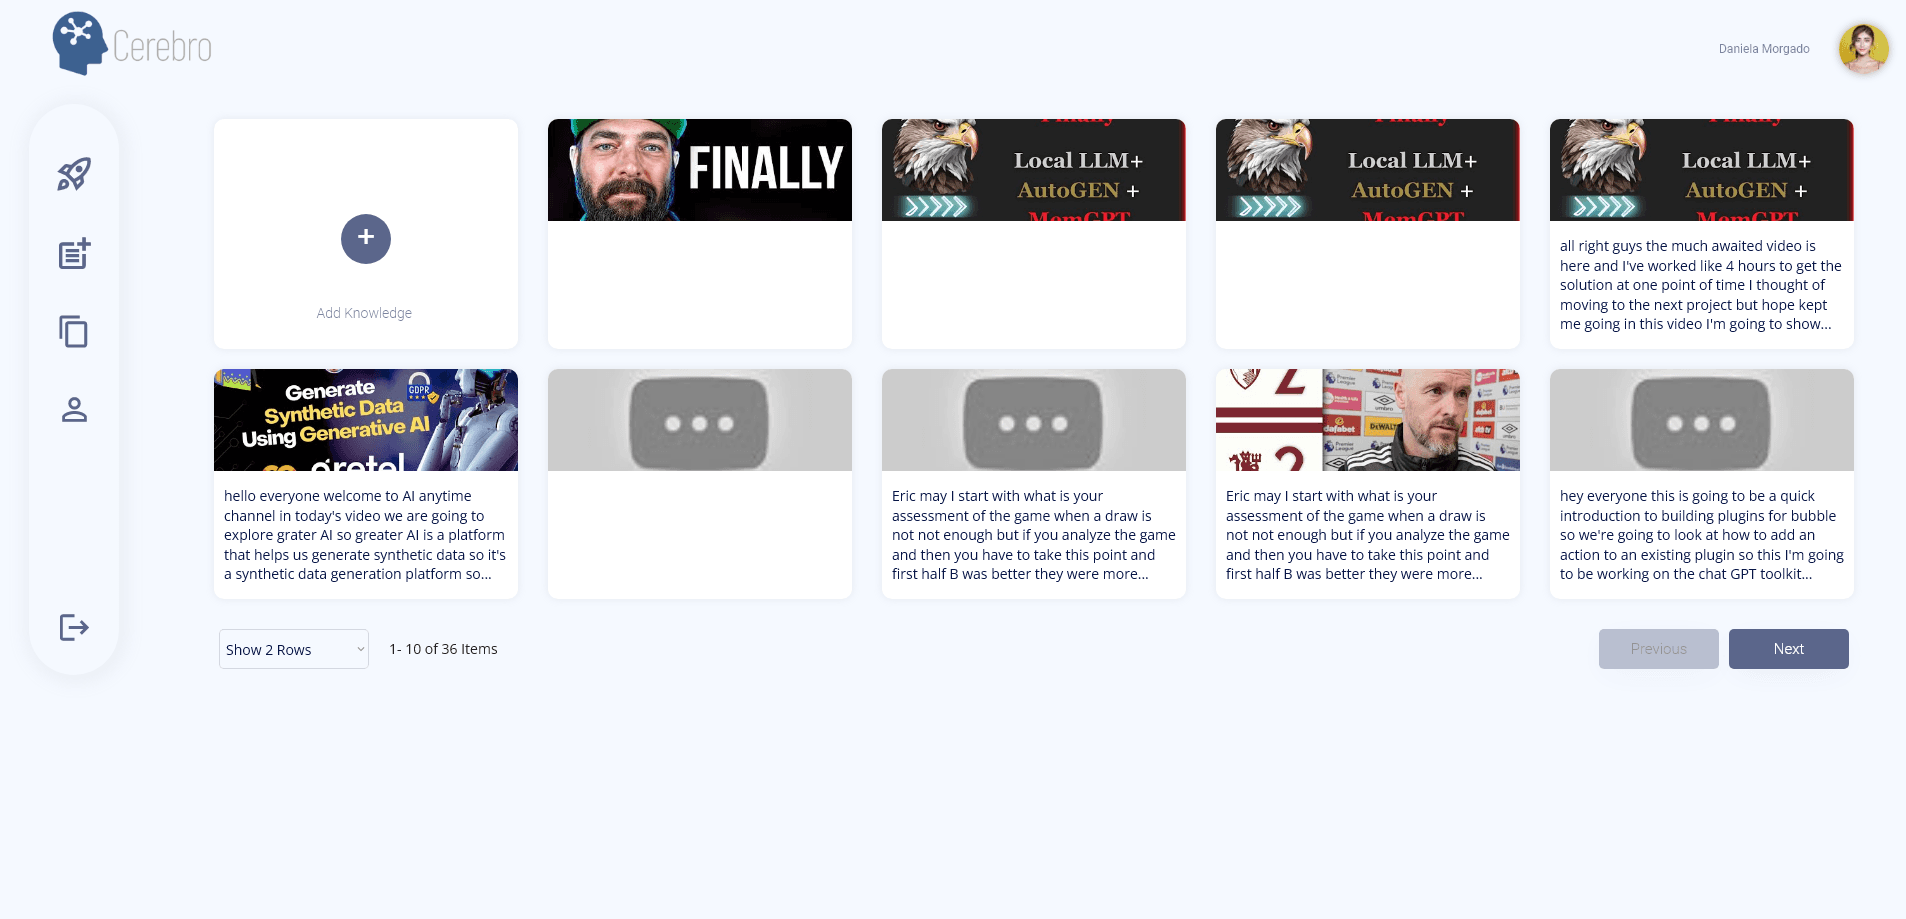The image size is (1906, 919).
Task: Open the FINALLY bearded man thumbnail
Action: coord(699,170)
